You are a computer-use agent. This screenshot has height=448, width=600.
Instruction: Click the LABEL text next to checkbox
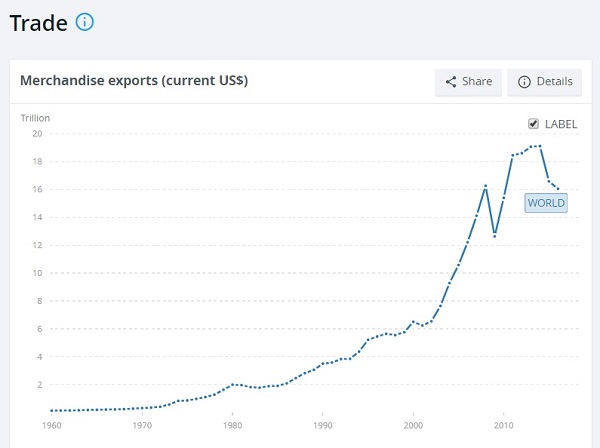click(561, 124)
